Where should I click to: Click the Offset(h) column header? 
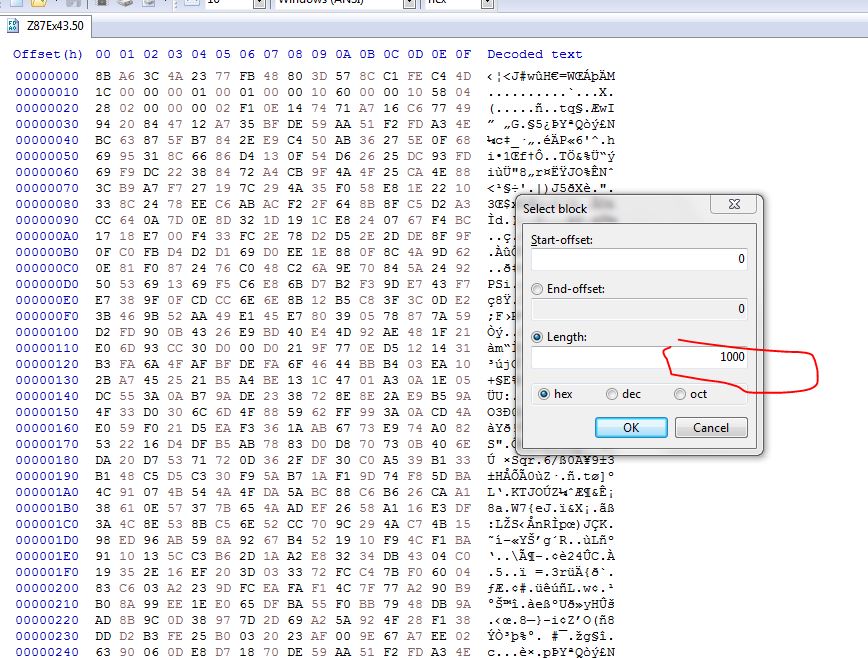(48, 54)
